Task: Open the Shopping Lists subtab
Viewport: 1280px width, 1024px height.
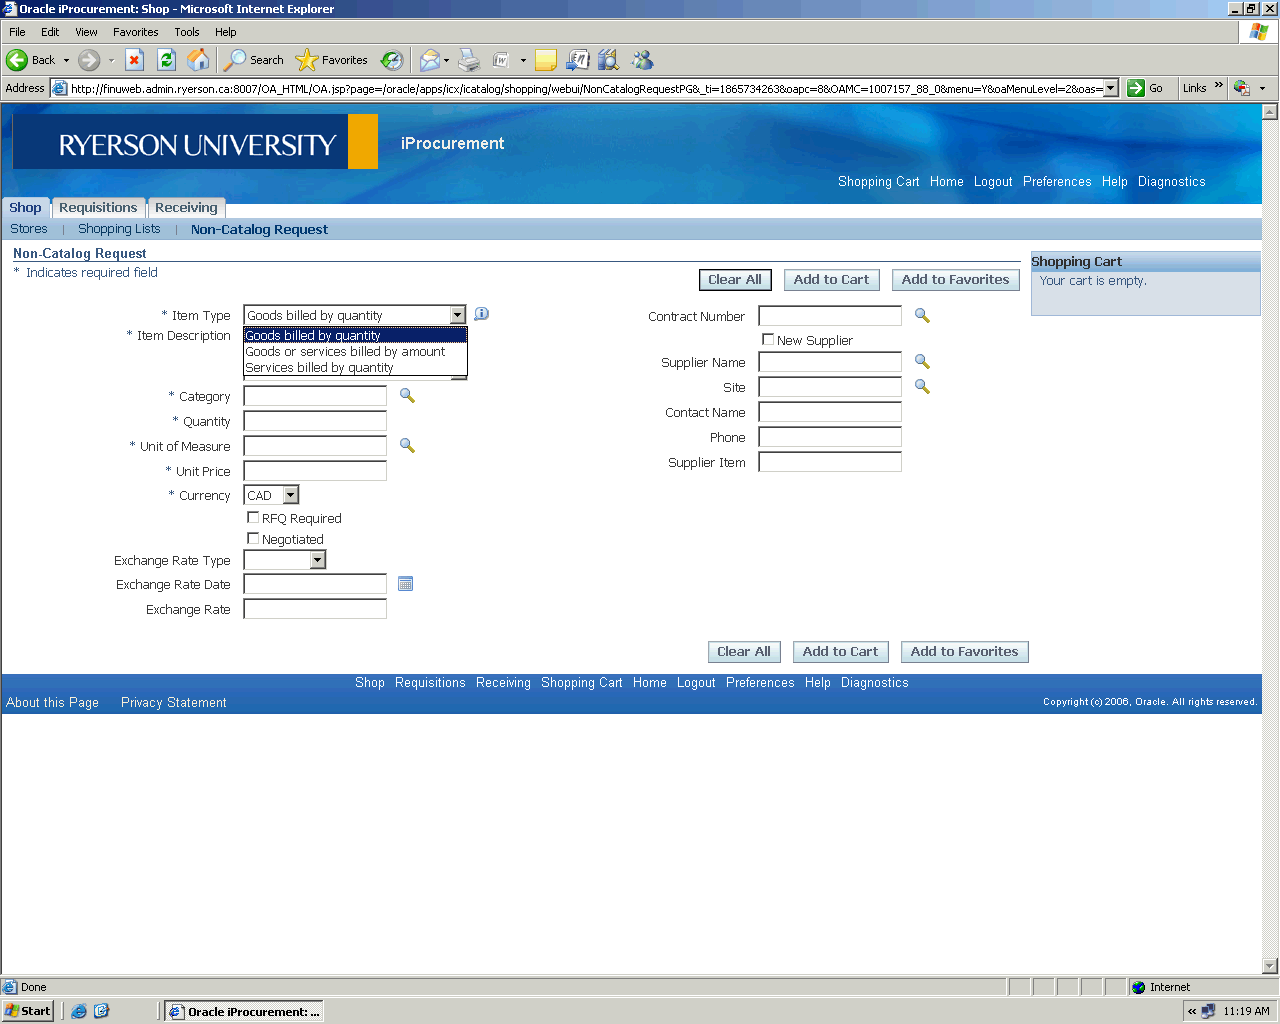Action: pos(119,229)
